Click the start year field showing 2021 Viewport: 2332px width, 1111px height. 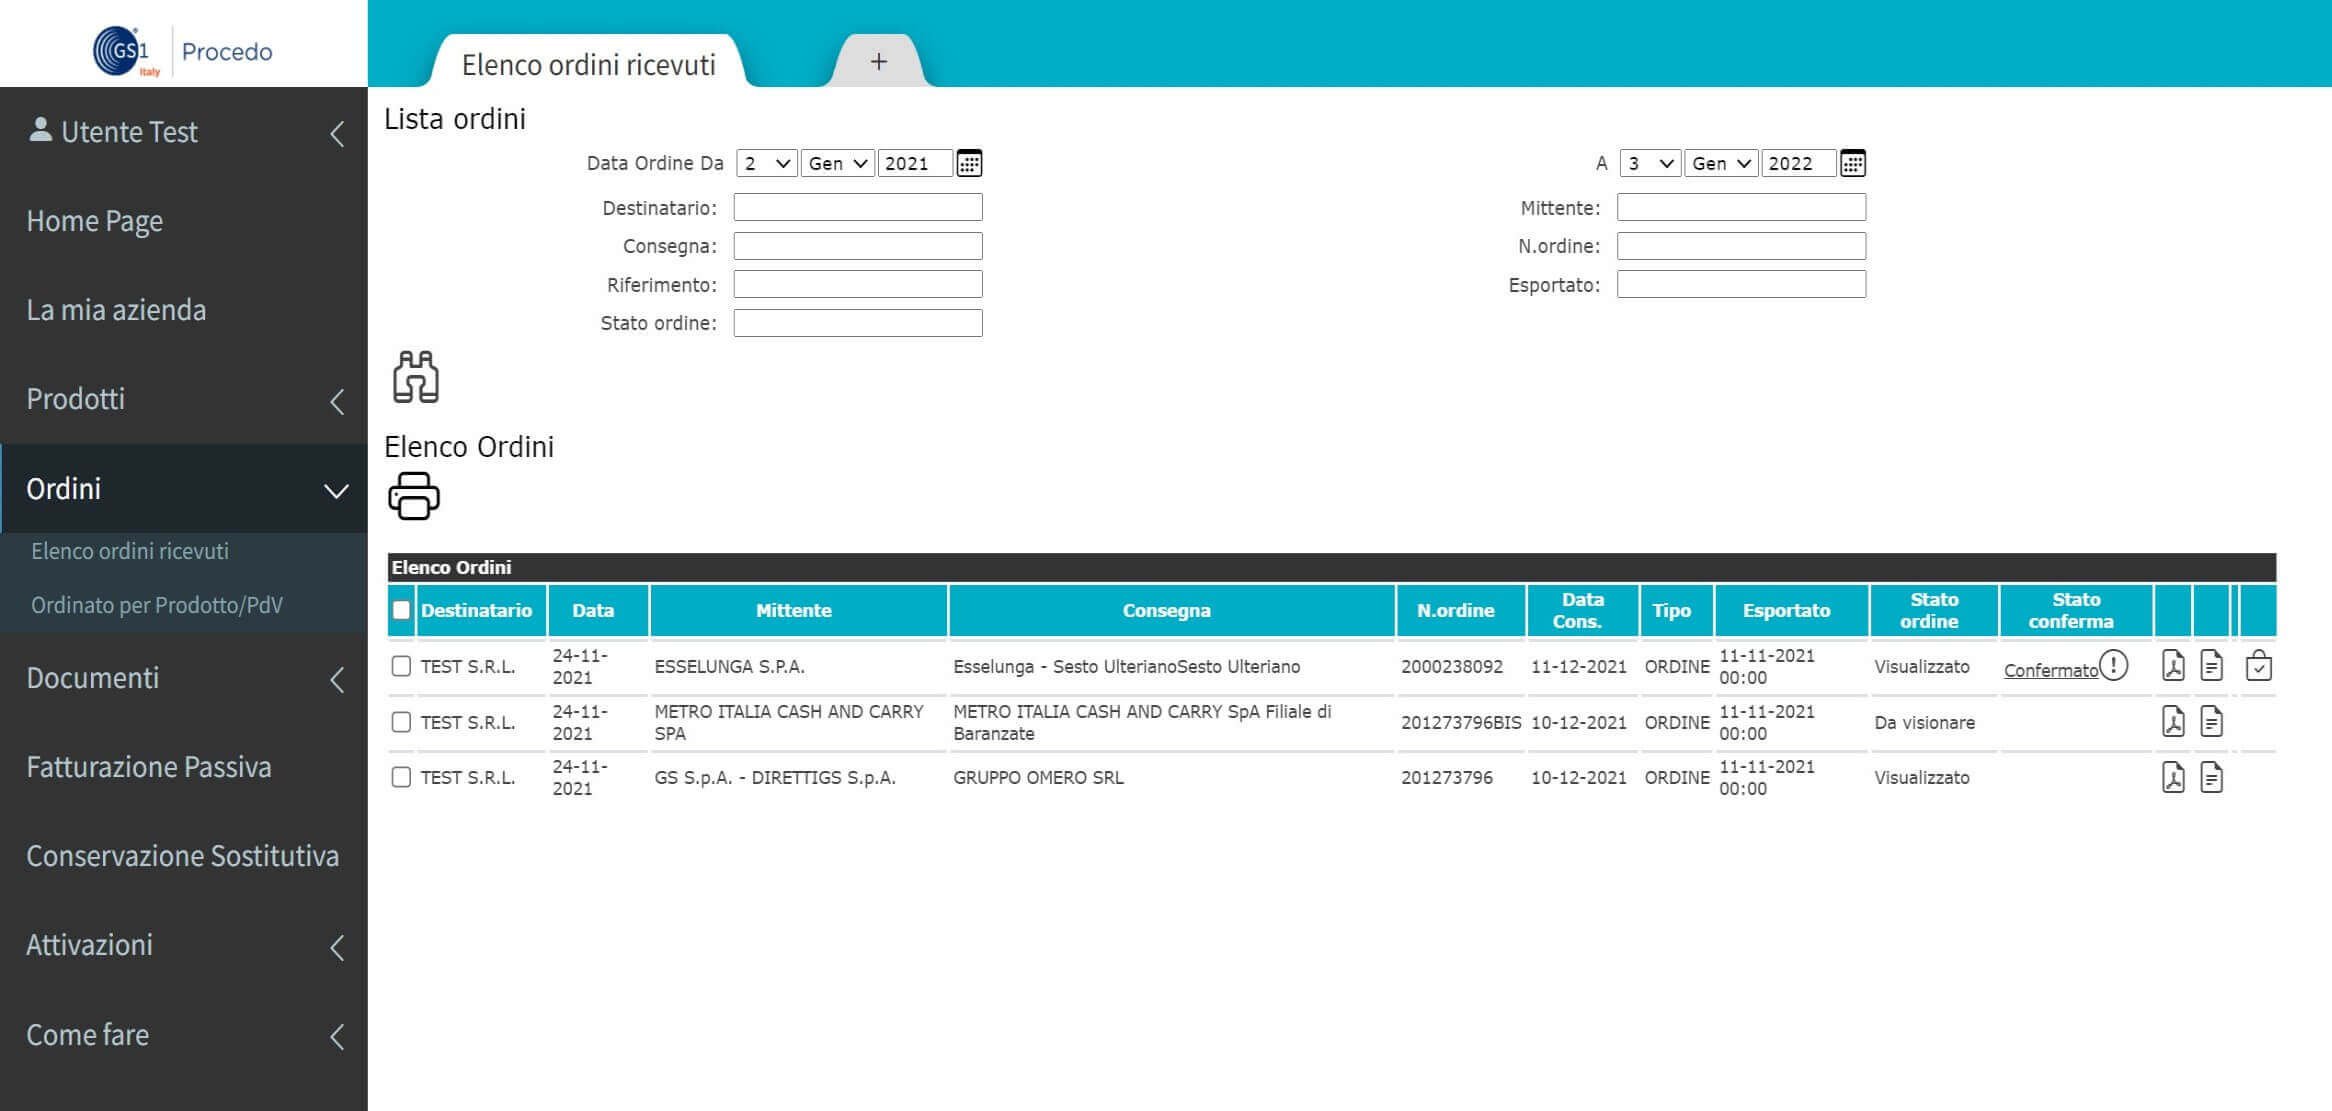pos(915,163)
